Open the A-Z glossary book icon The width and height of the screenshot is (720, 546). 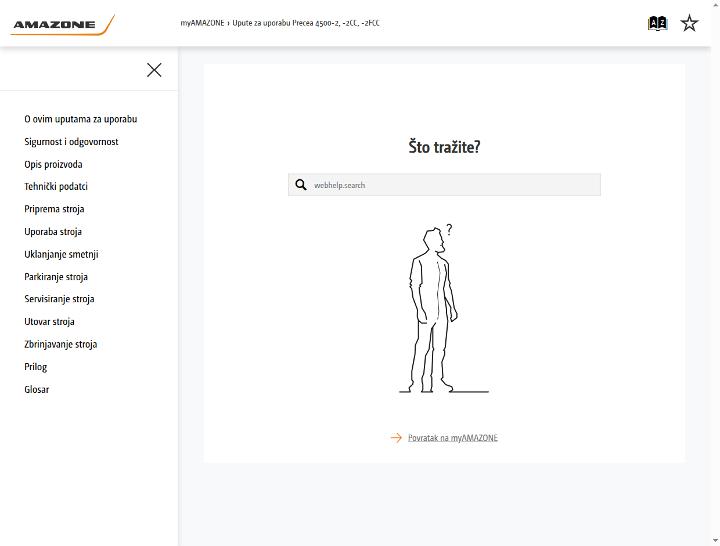[657, 23]
